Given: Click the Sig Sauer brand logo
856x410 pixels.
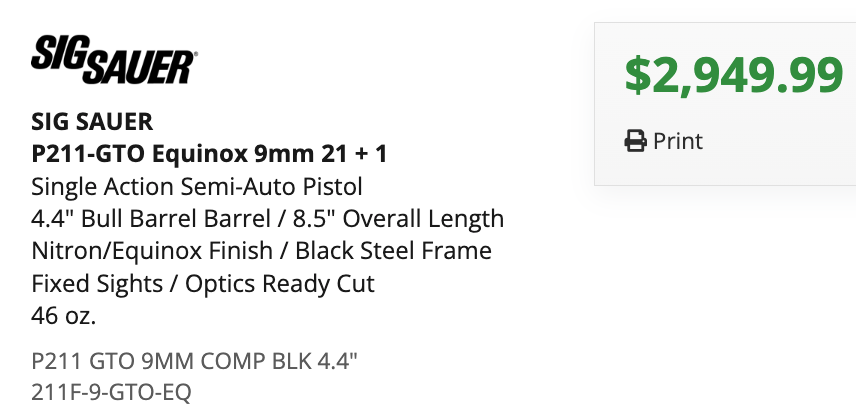Looking at the screenshot, I should (114, 60).
